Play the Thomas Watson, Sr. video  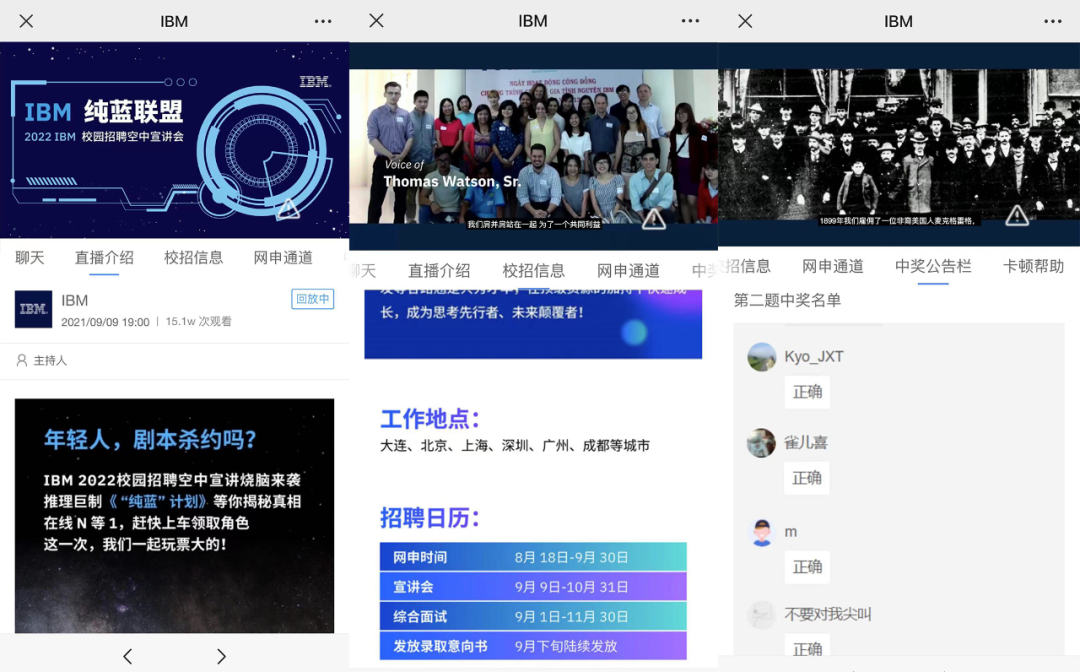(533, 145)
